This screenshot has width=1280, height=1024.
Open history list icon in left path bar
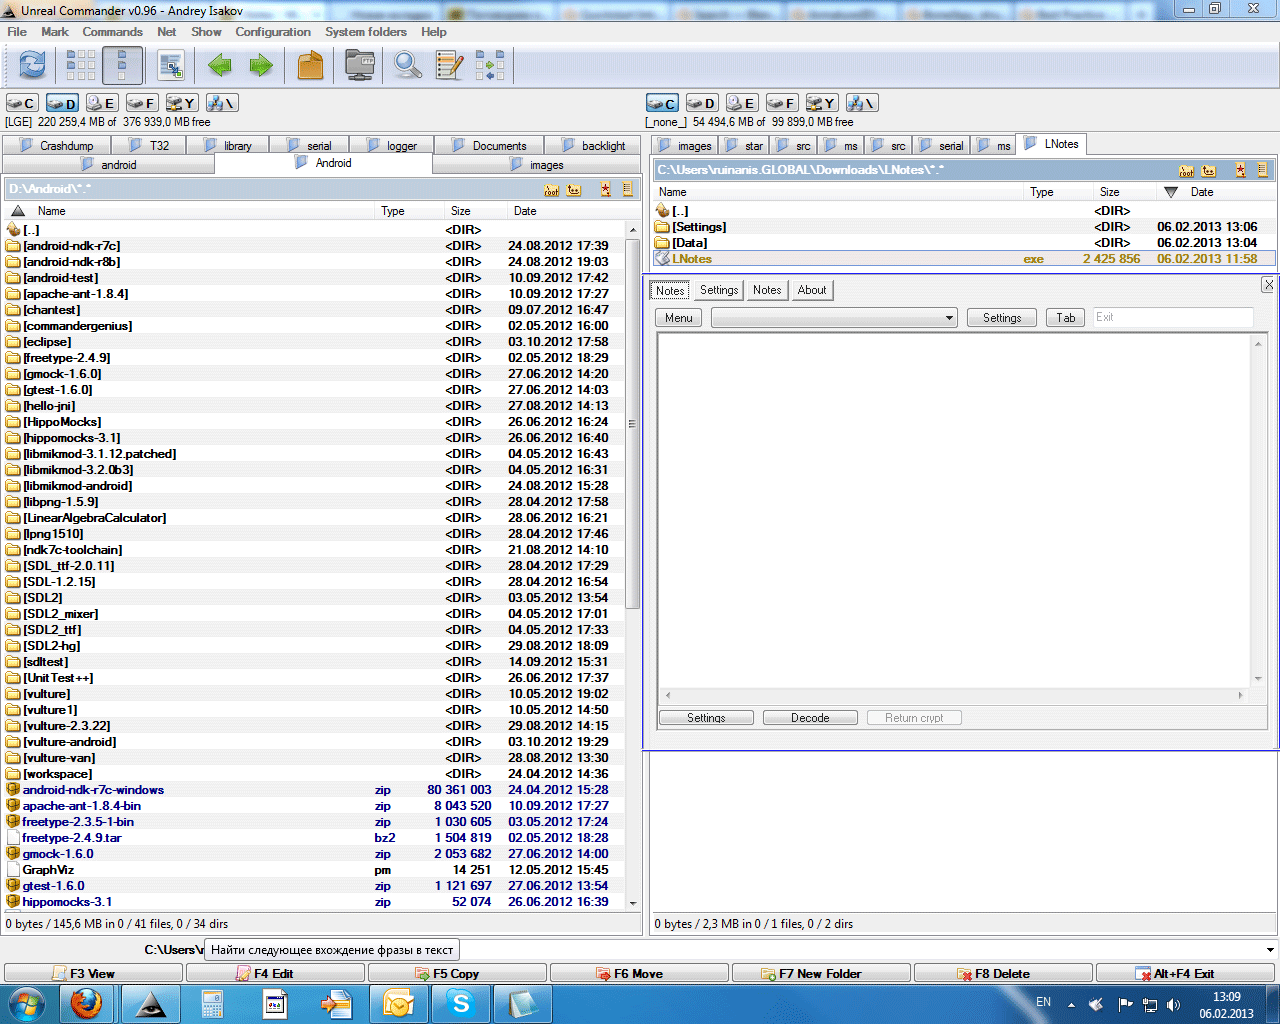[628, 189]
